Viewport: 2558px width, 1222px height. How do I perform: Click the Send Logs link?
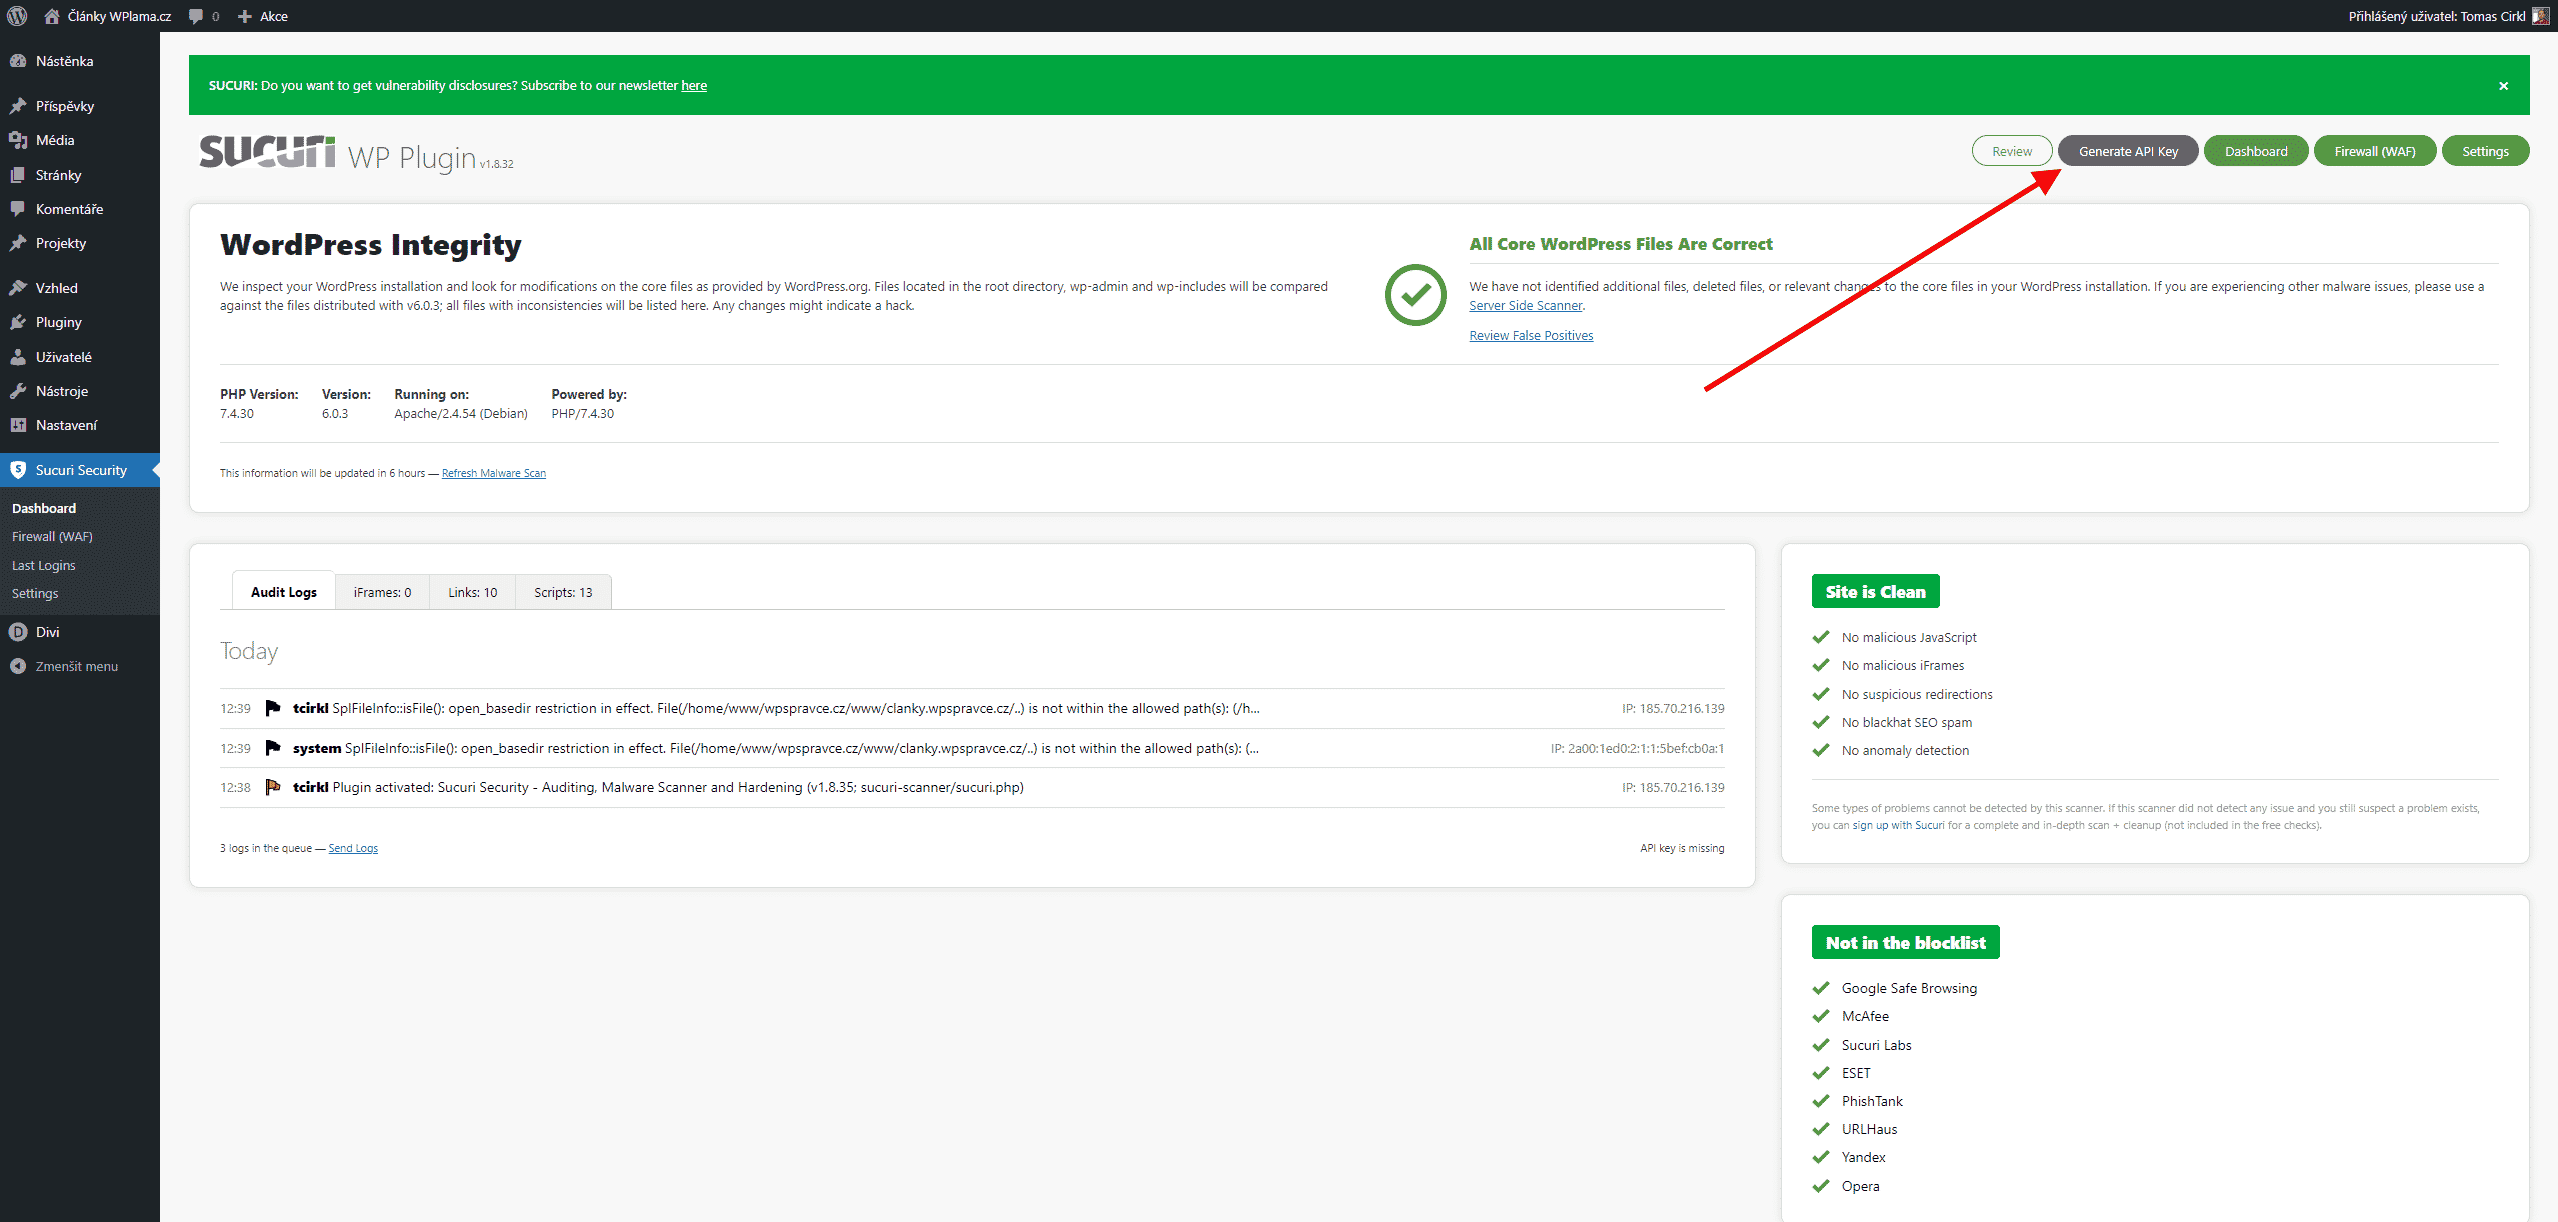[353, 848]
